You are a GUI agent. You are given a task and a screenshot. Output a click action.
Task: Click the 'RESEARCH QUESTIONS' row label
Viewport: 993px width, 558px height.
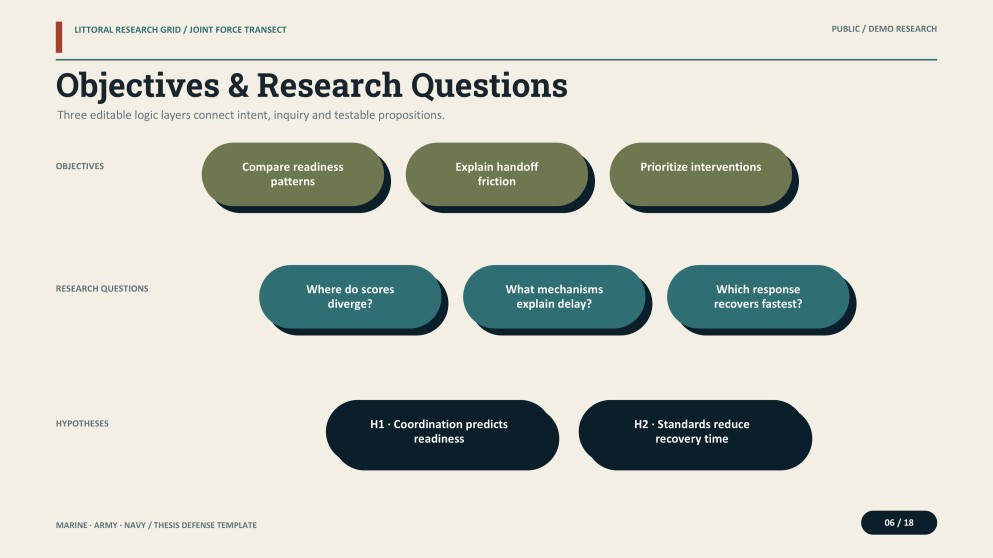(x=102, y=288)
